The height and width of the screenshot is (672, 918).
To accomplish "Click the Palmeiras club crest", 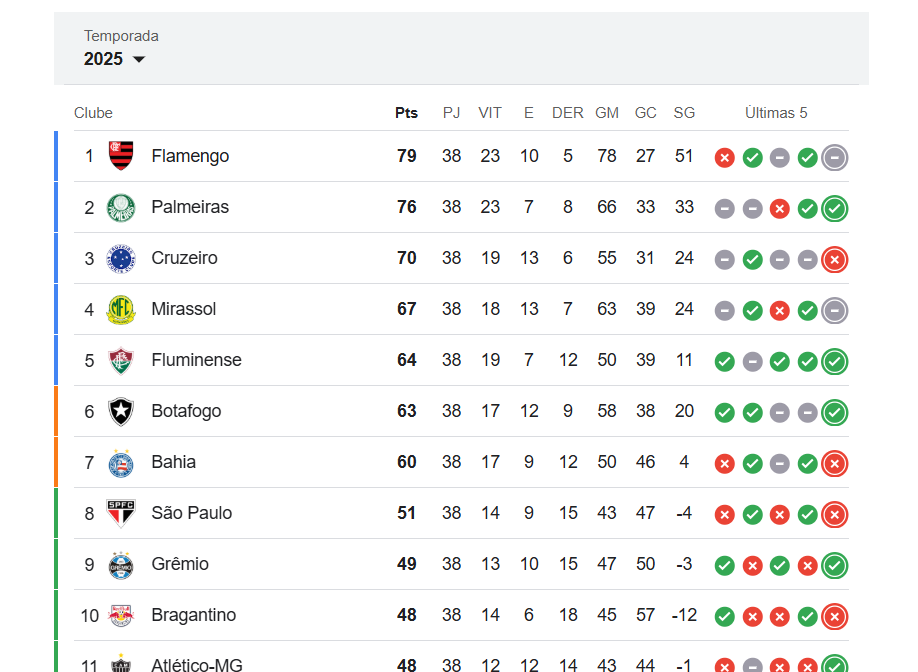I will point(121,207).
